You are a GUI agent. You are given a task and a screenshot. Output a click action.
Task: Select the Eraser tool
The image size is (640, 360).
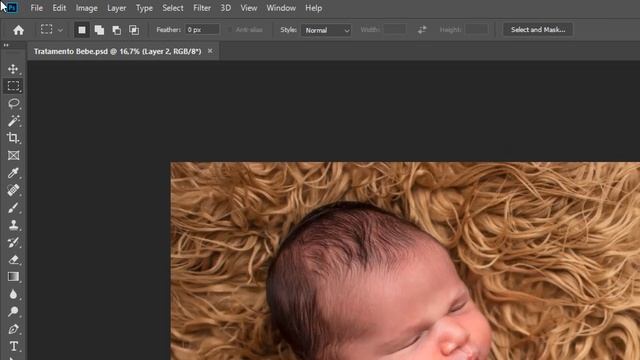click(13, 260)
